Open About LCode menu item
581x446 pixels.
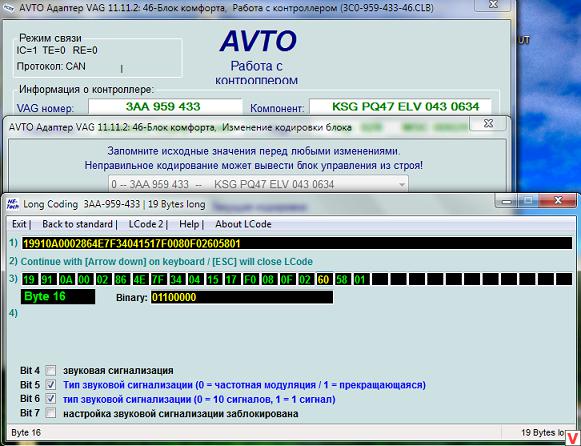point(243,224)
